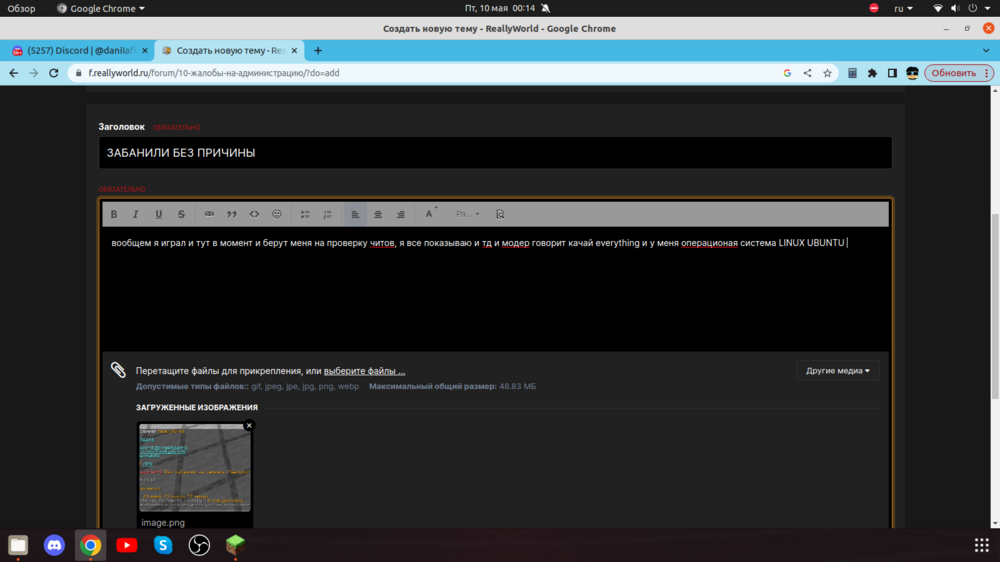This screenshot has height=562, width=1000.
Task: View site security lock info
Action: (x=78, y=73)
